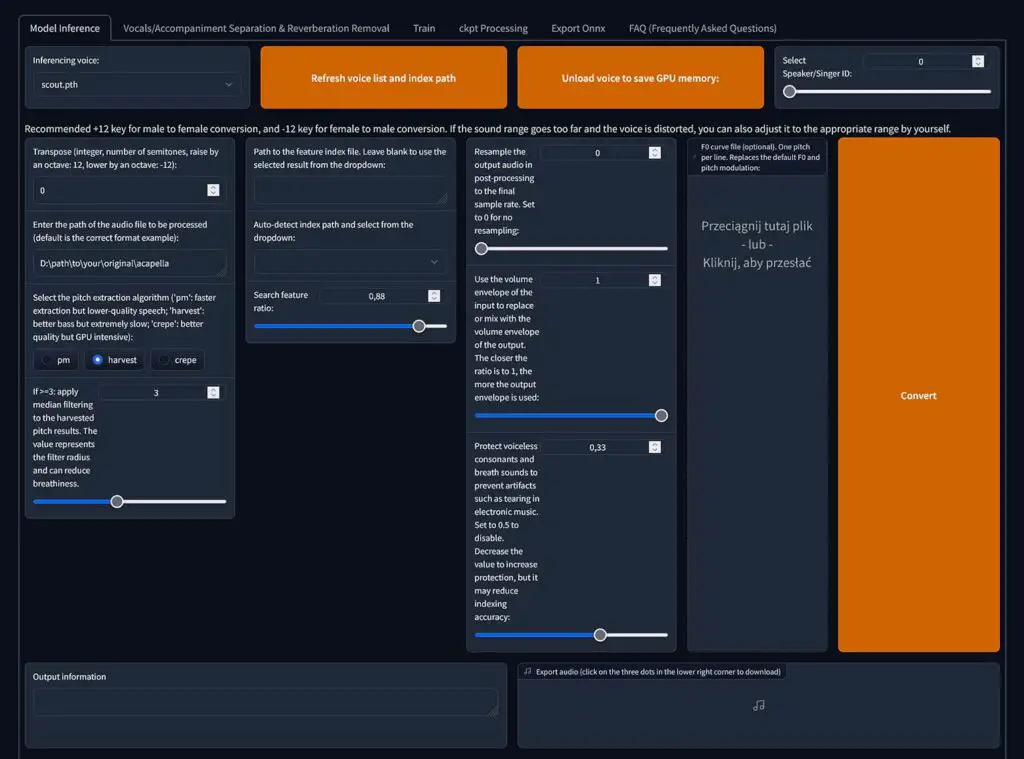Image resolution: width=1024 pixels, height=759 pixels.
Task: Click the Protect voiceless consonants stepper arrows
Action: point(654,447)
